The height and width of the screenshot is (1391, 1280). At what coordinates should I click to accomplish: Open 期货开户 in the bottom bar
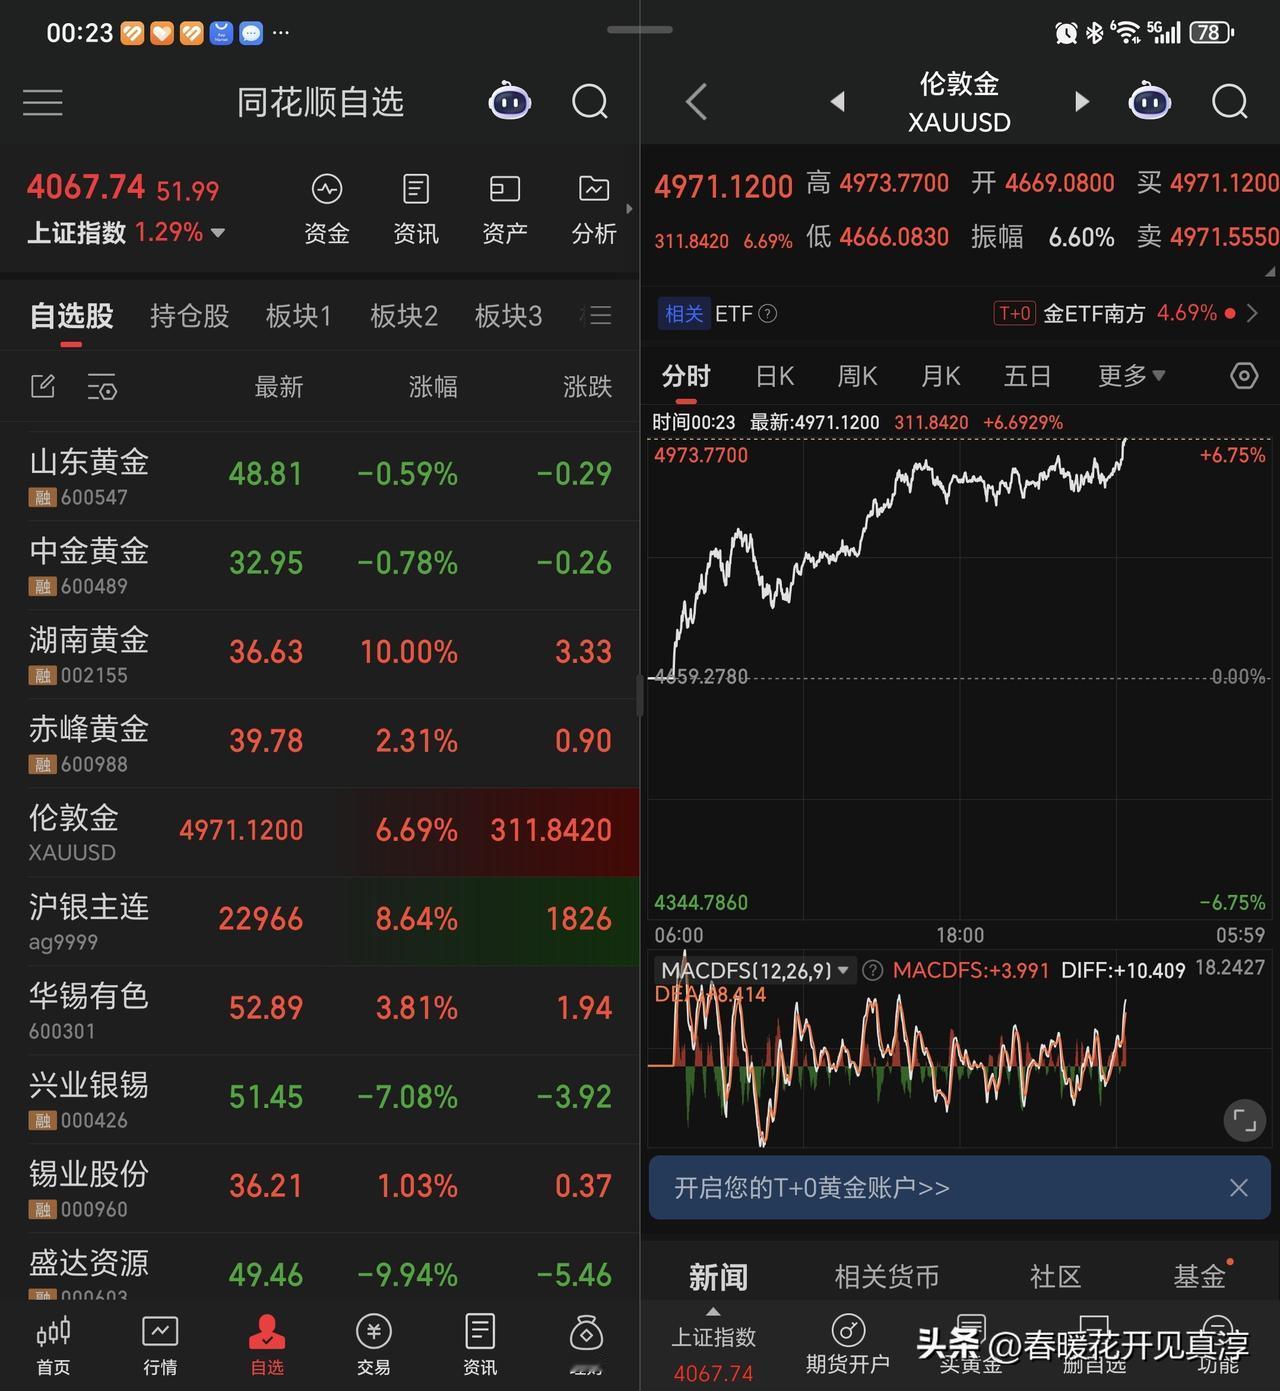coord(848,1345)
